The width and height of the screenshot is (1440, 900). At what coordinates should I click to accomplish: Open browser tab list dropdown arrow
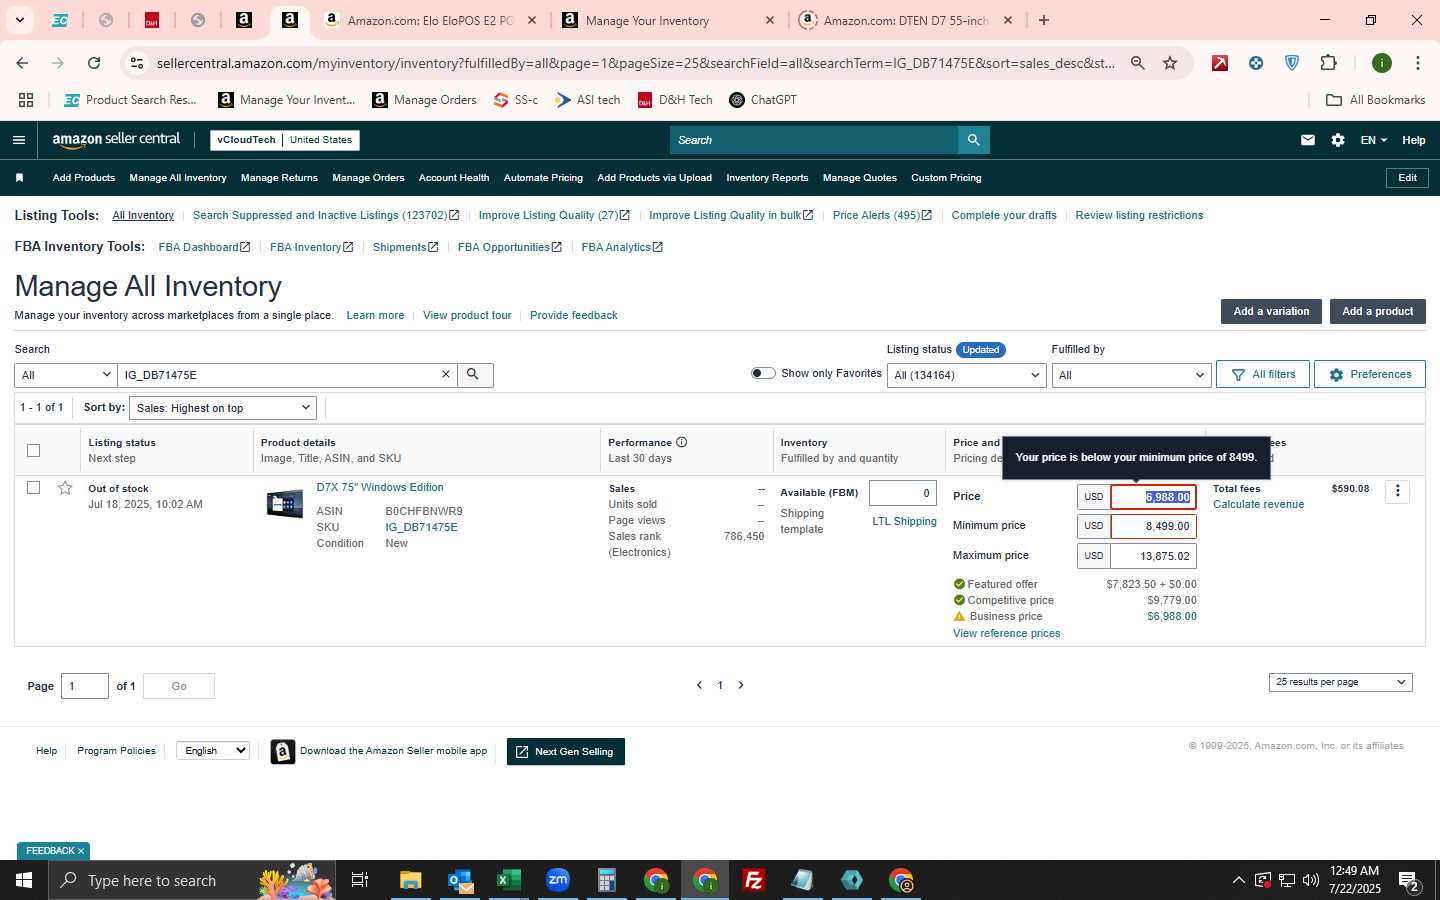(19, 20)
